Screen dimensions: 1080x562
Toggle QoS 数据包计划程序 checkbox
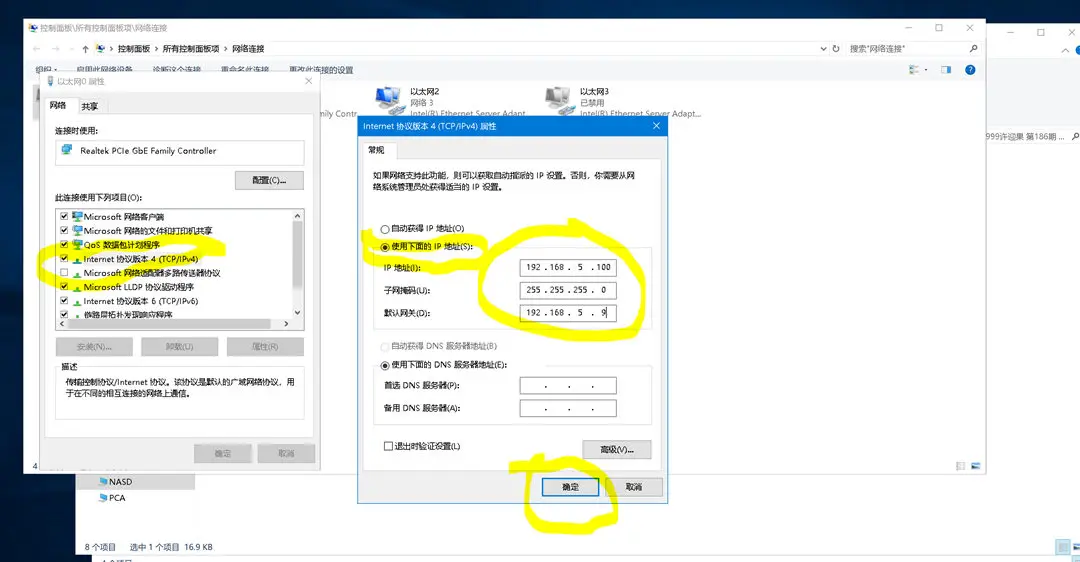point(64,244)
